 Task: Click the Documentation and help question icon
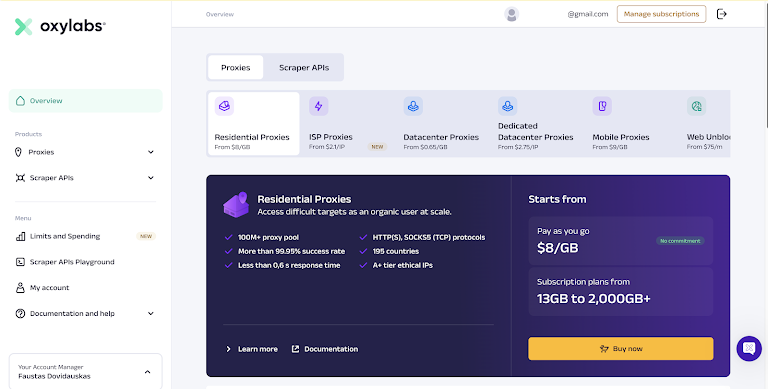20,314
